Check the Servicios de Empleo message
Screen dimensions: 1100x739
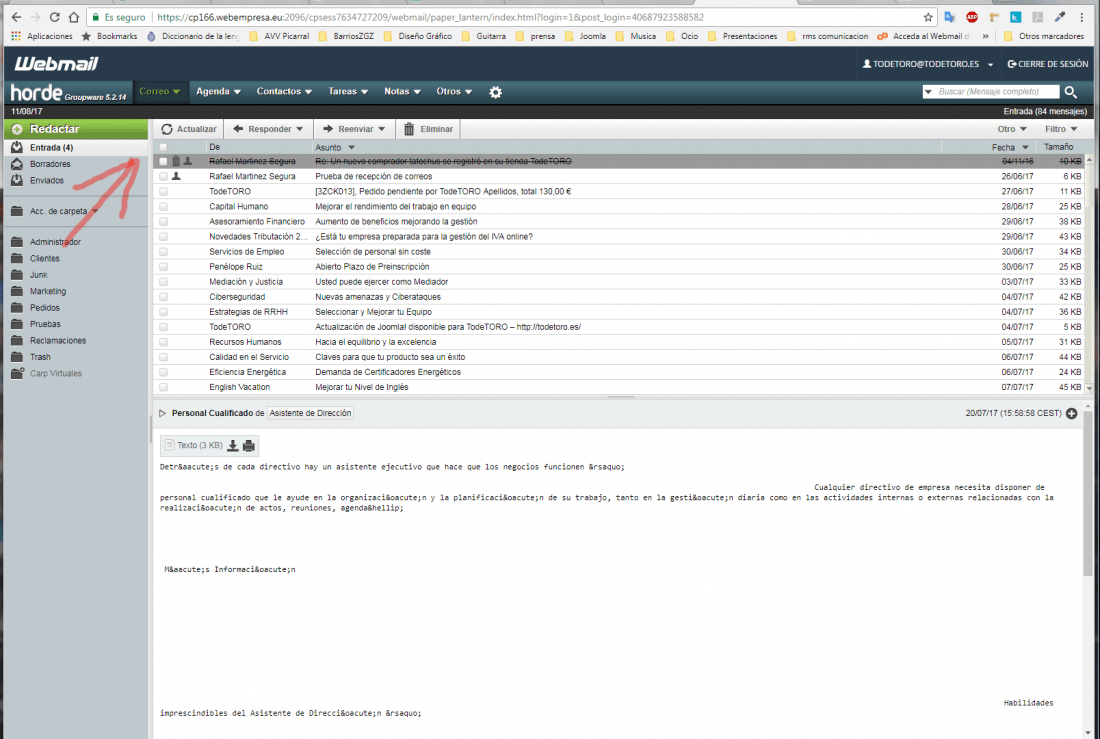tap(163, 252)
